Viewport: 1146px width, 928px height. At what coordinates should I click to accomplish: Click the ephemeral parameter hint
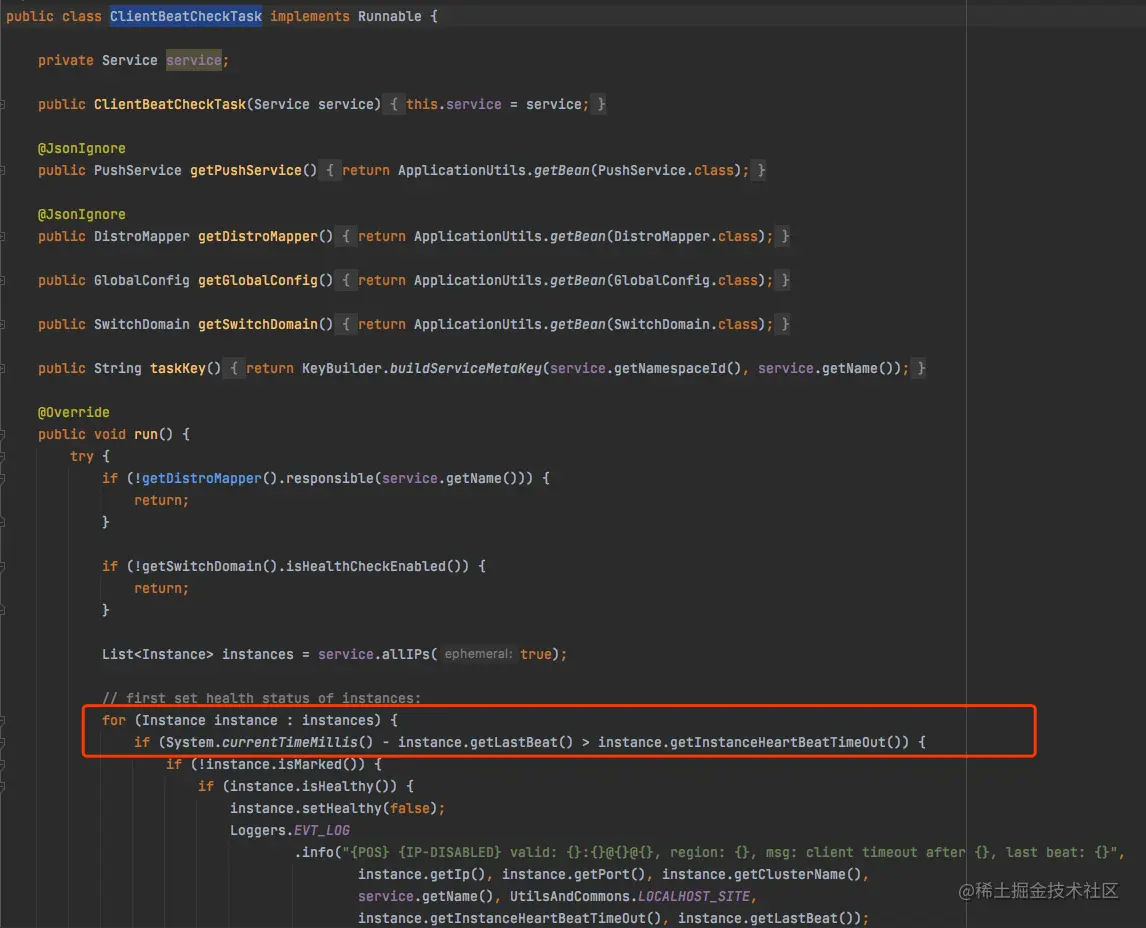tap(479, 654)
